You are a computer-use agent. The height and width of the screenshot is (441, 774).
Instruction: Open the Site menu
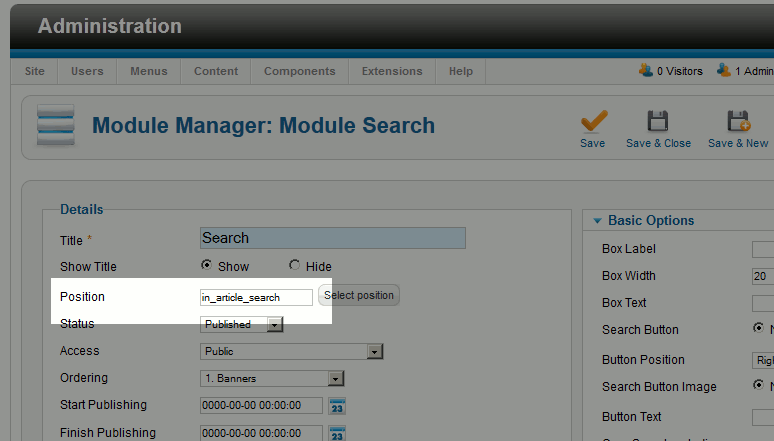click(x=35, y=71)
